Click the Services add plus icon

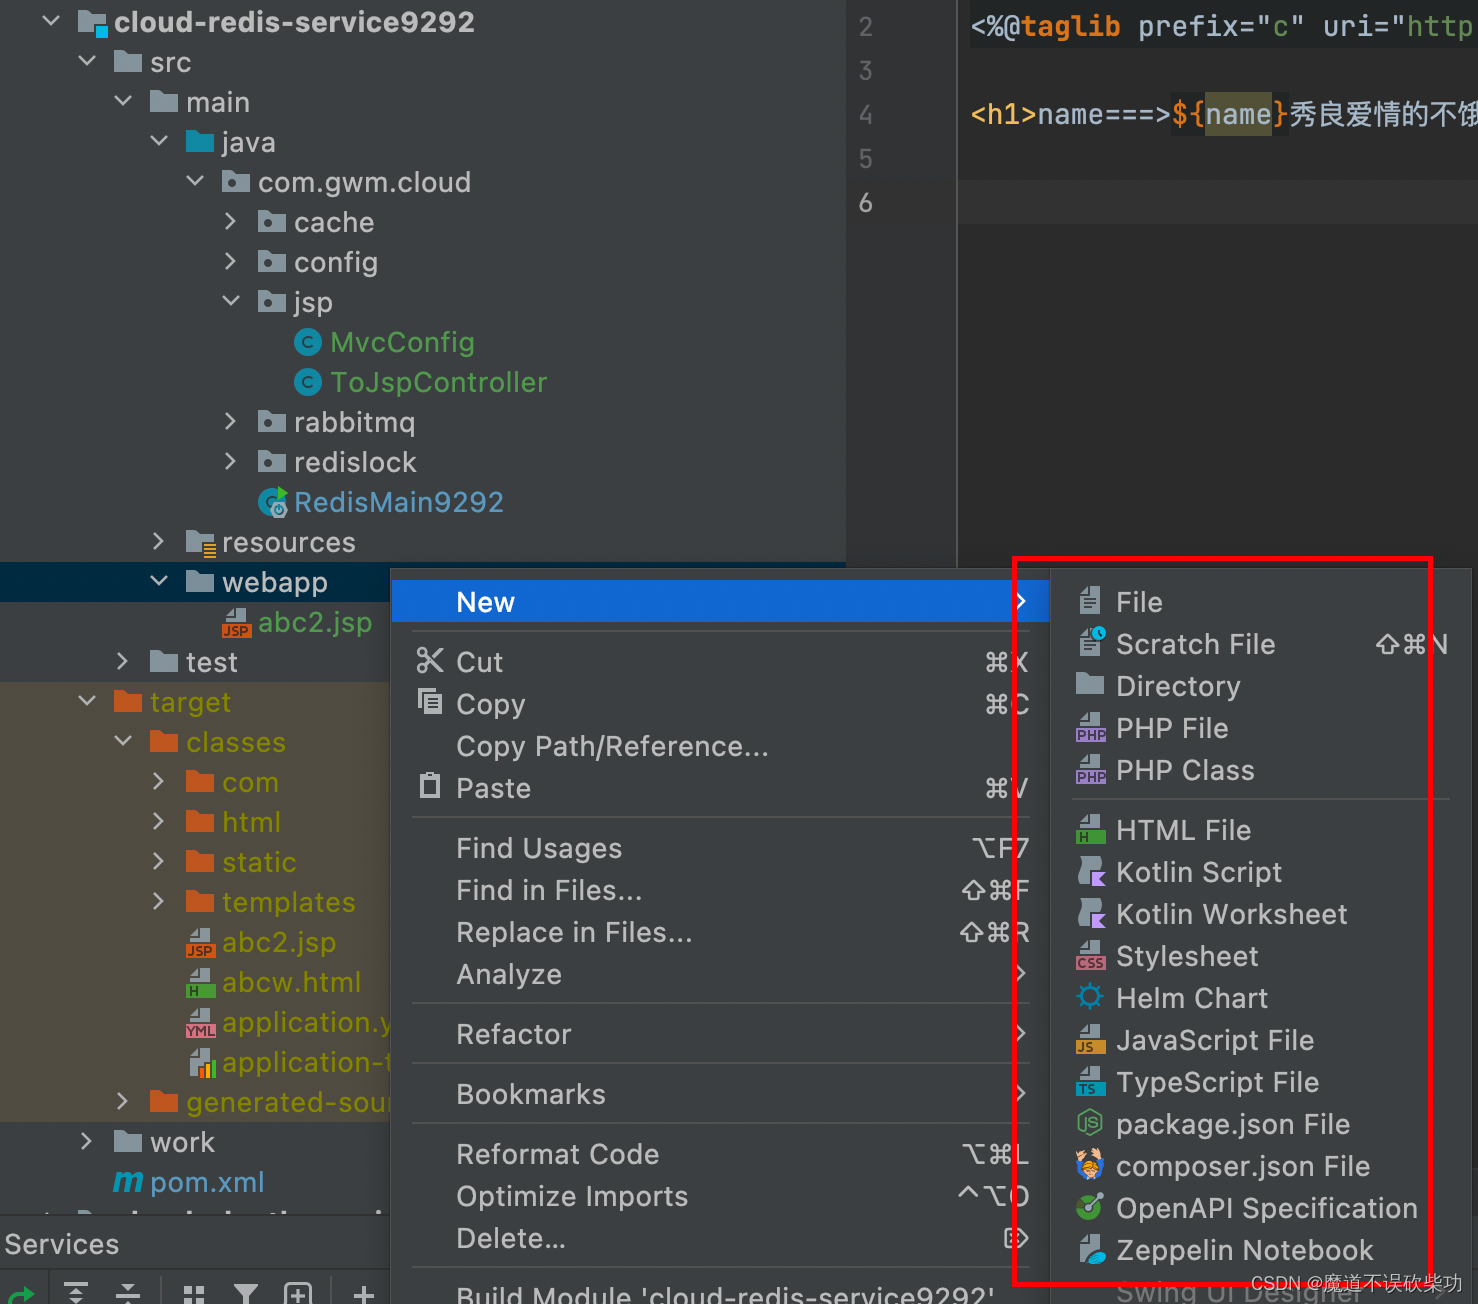click(364, 1293)
